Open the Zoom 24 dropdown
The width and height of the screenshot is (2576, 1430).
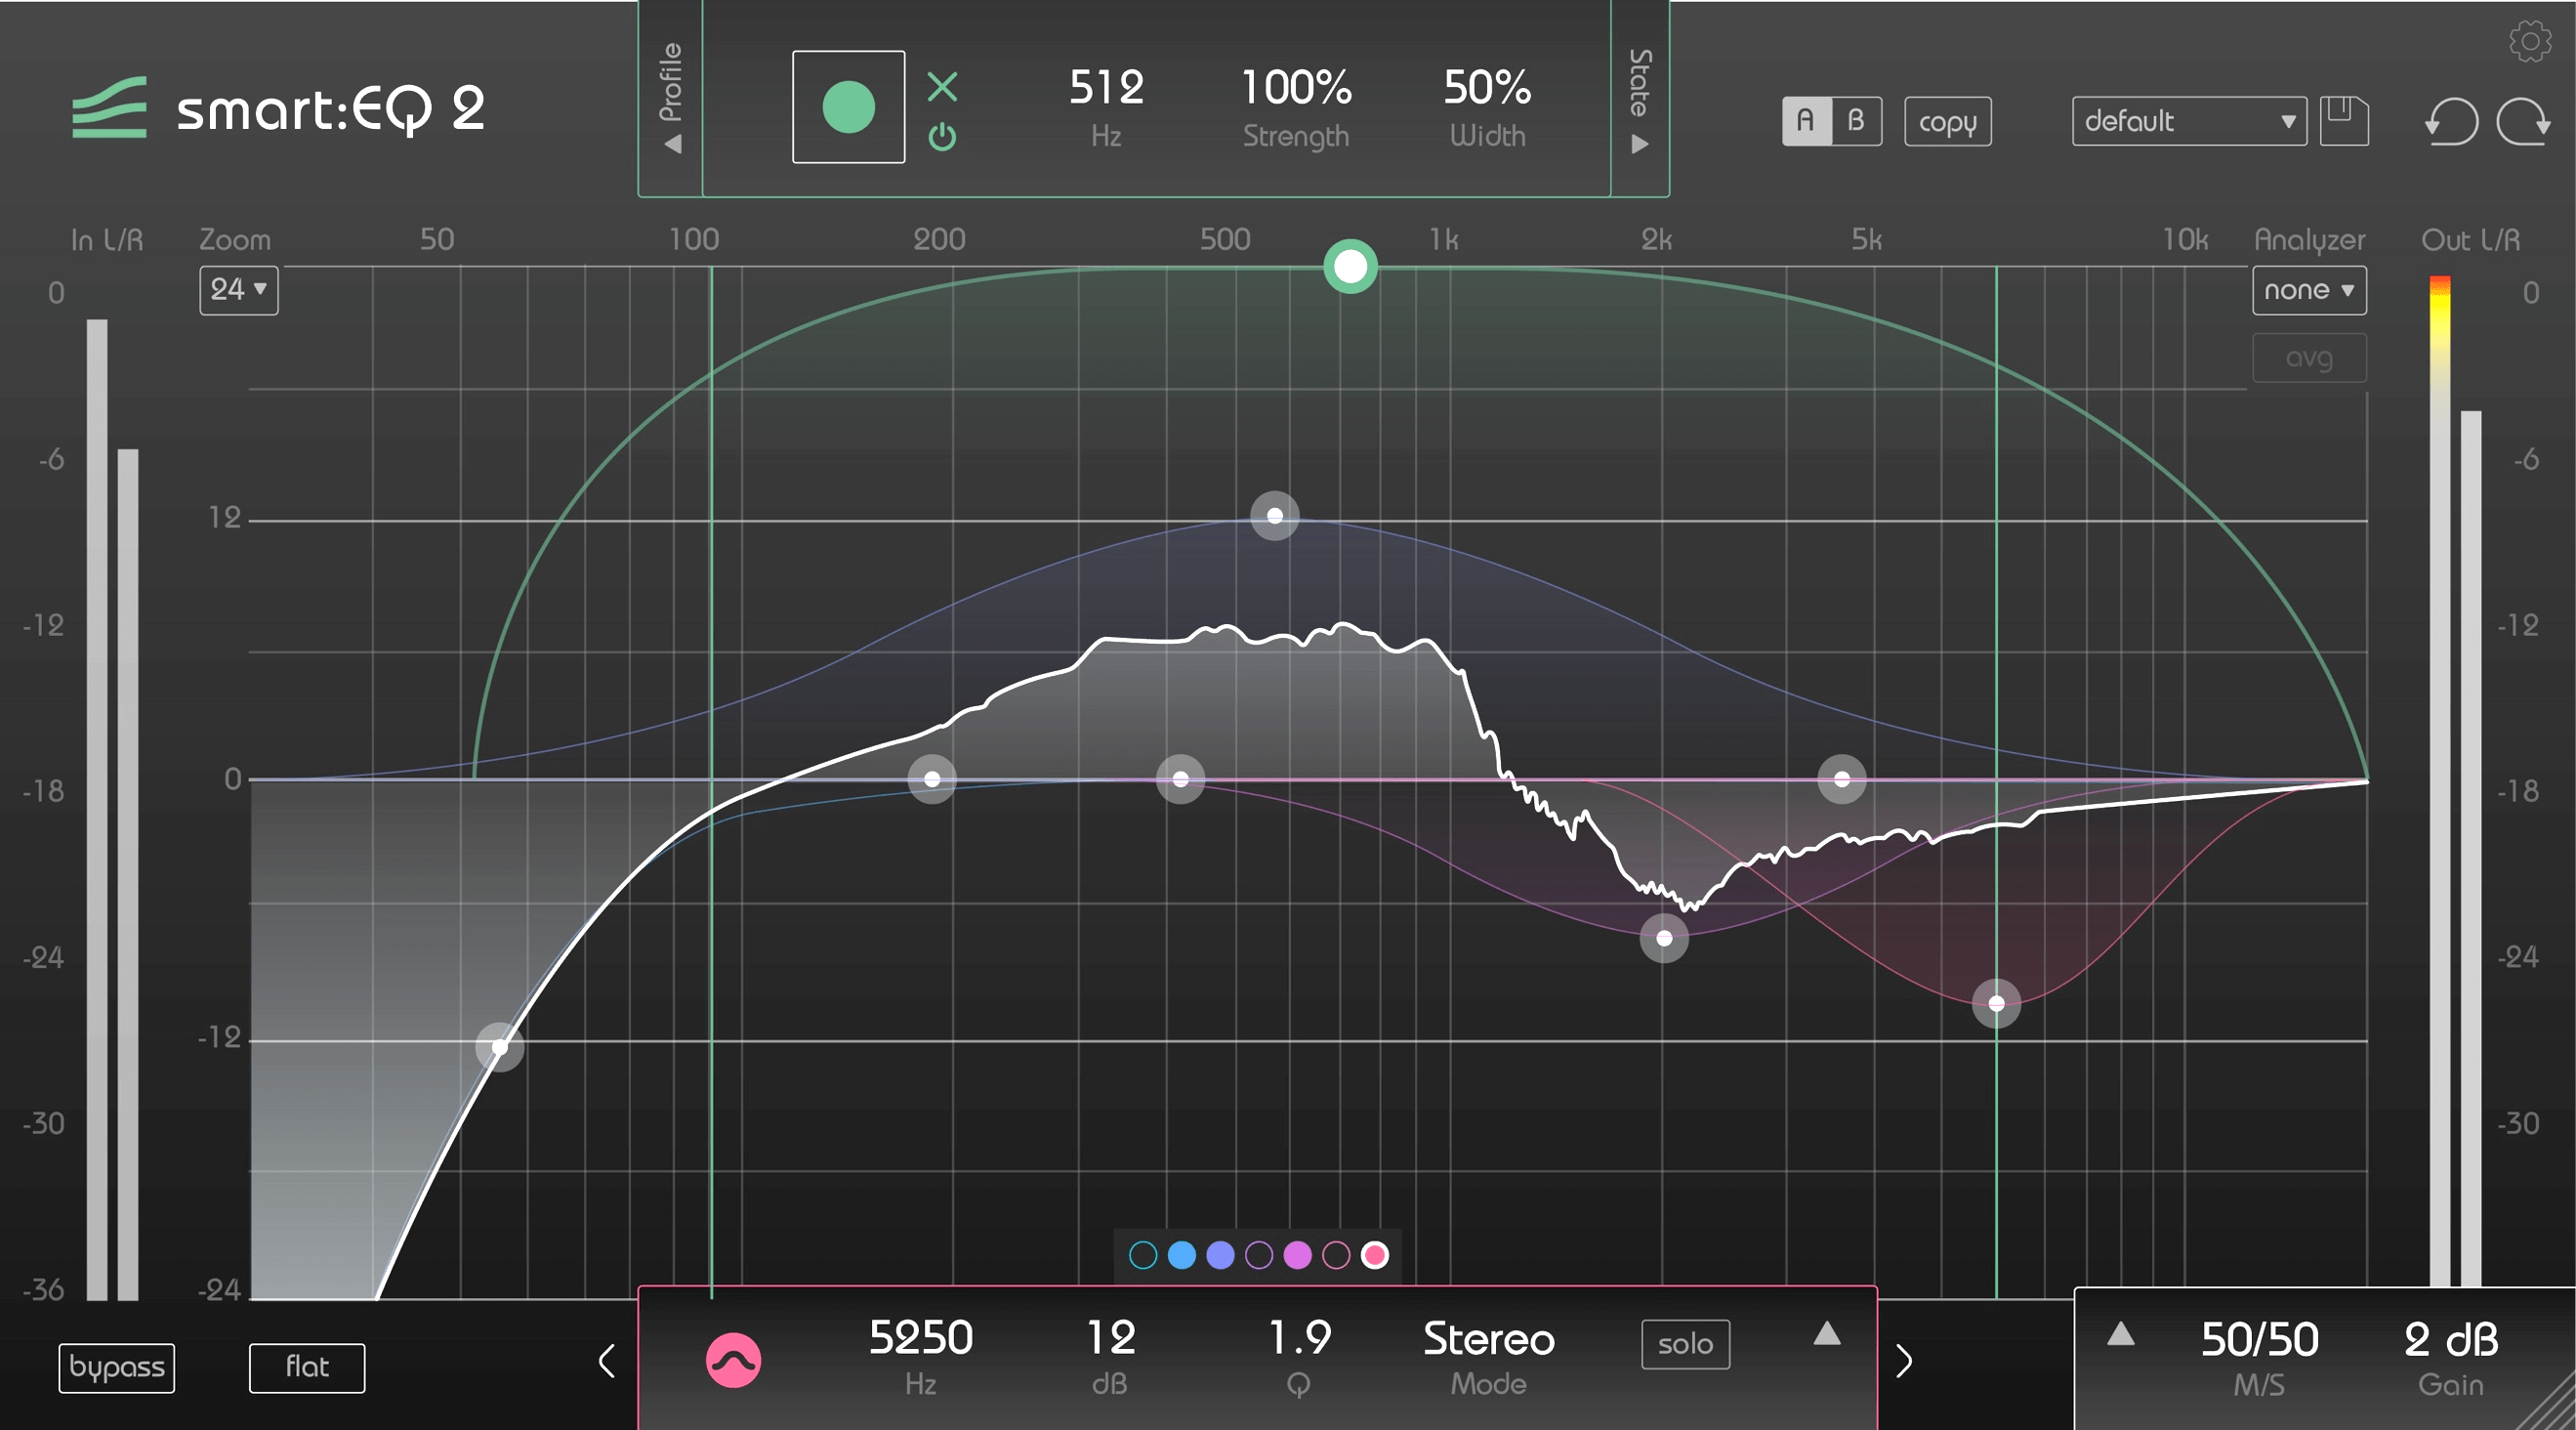point(238,290)
